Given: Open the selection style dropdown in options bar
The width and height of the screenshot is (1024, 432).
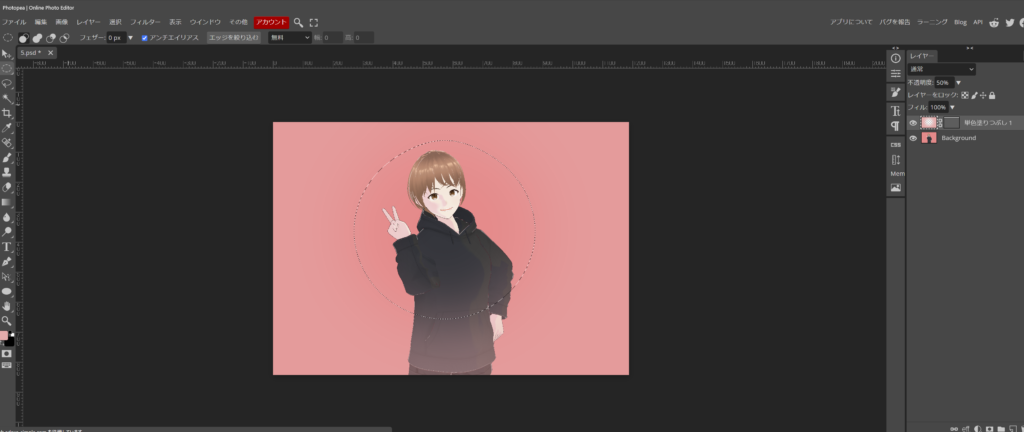Looking at the screenshot, I should [x=290, y=37].
